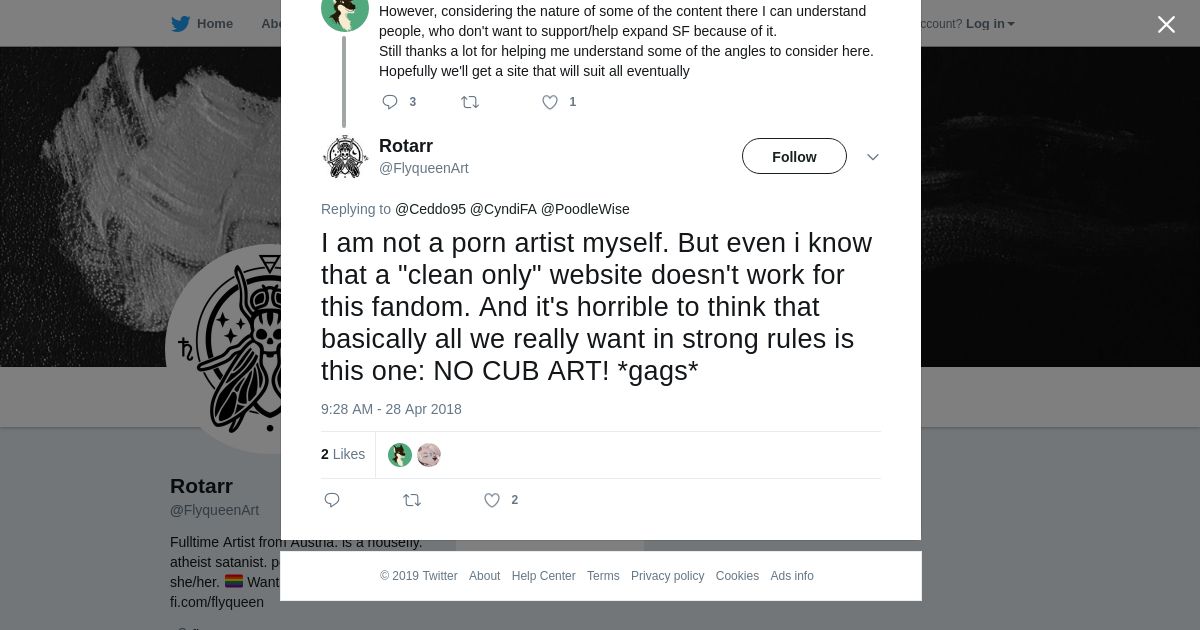Screen dimensions: 1200x630
Task: Click the Twitter bird Home icon
Action: (181, 24)
